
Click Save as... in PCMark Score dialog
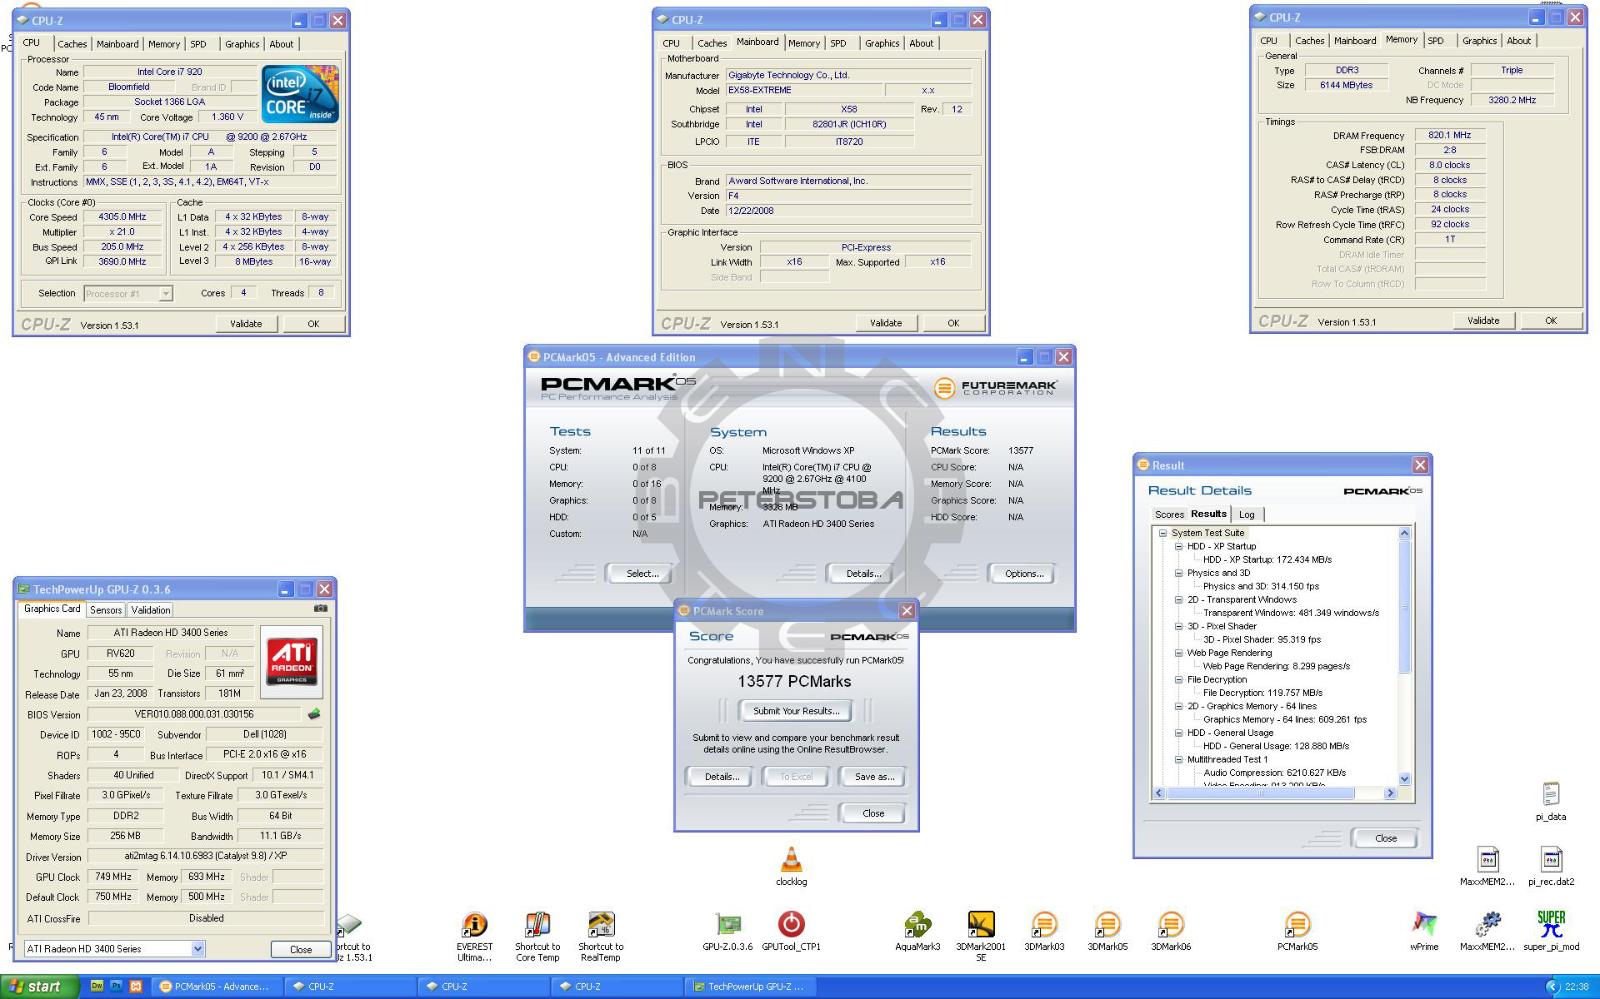pos(874,777)
